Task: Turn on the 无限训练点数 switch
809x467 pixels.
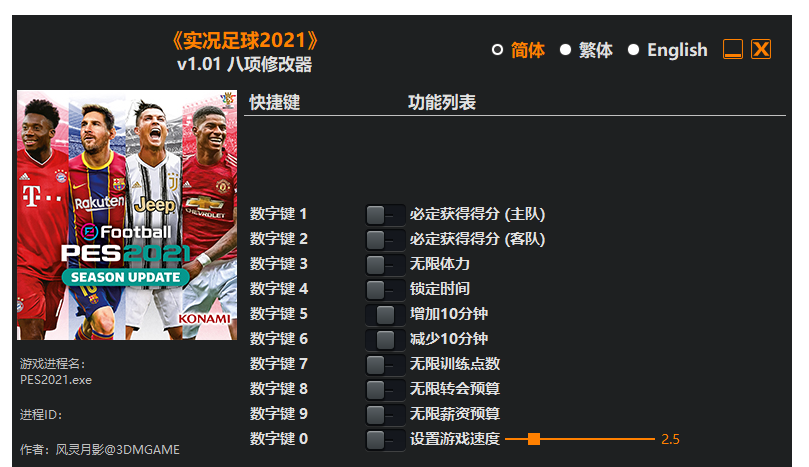Action: click(x=385, y=364)
